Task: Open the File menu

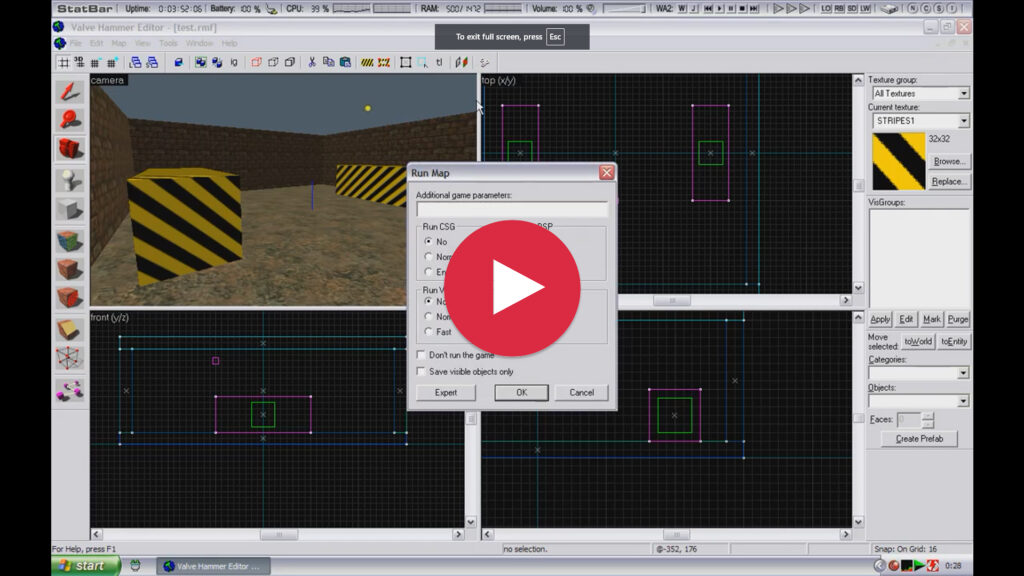Action: tap(76, 43)
